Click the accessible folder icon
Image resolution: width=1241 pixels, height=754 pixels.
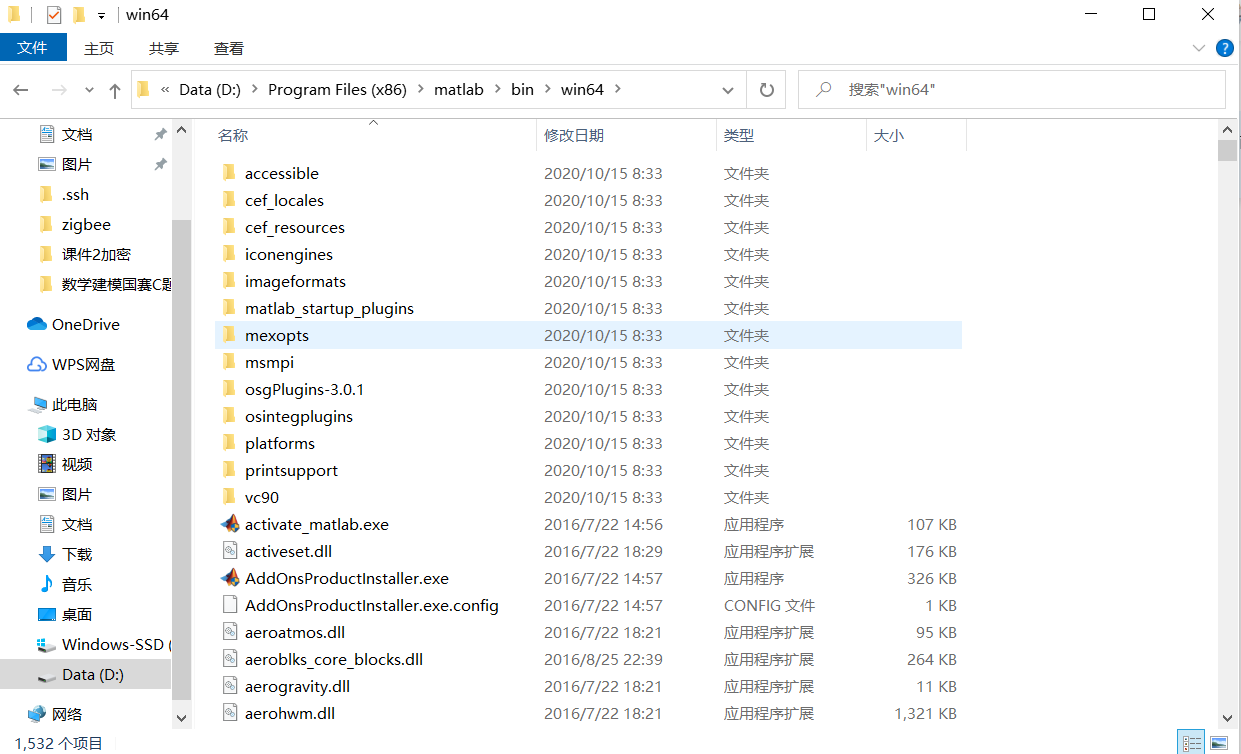coord(229,173)
